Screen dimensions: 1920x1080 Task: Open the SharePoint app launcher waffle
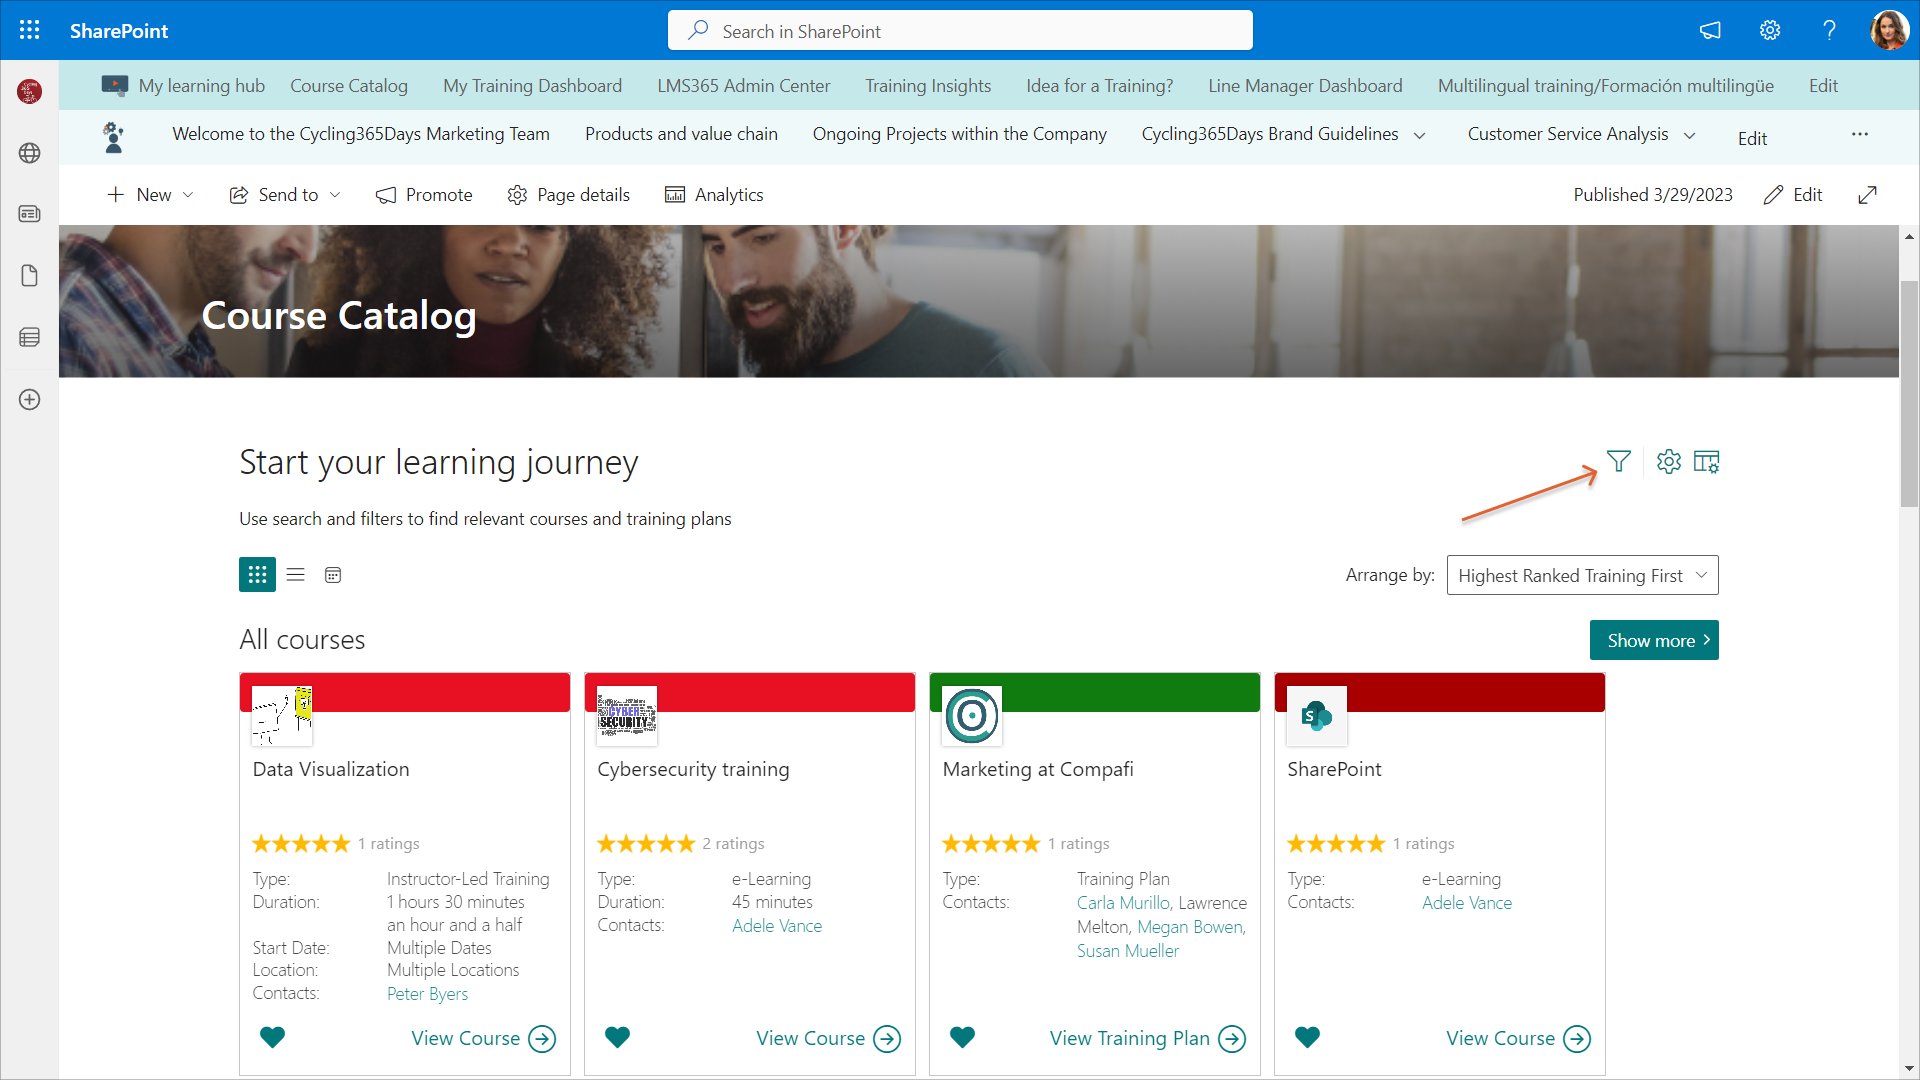tap(30, 30)
